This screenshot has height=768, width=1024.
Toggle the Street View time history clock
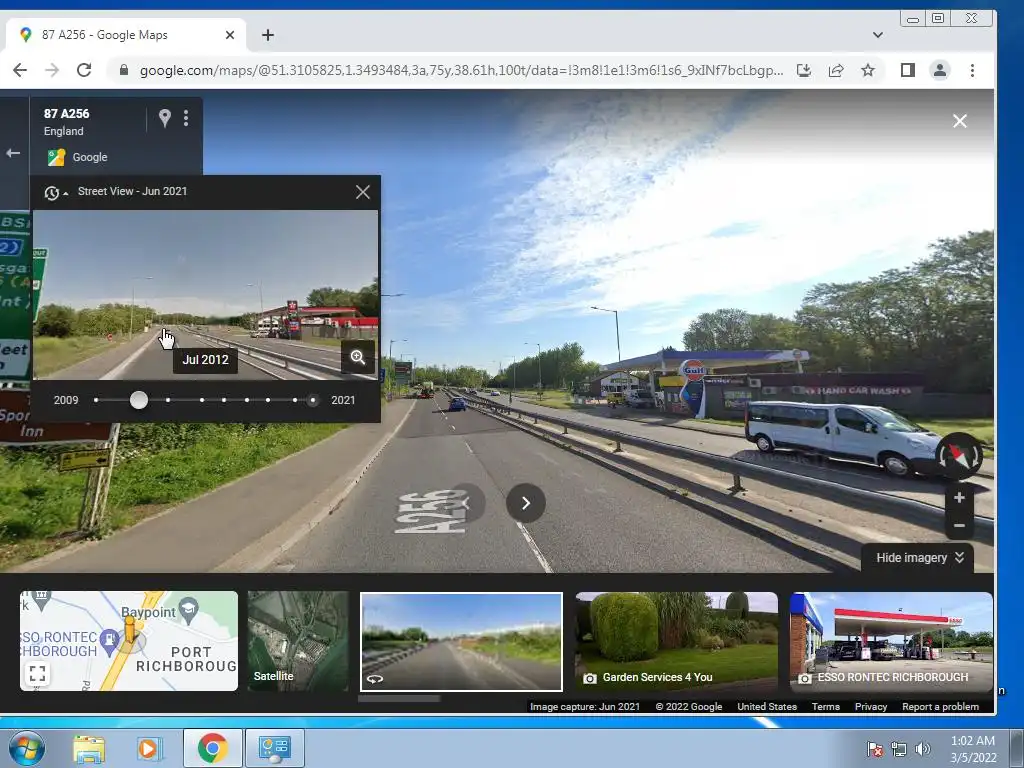pyautogui.click(x=56, y=193)
